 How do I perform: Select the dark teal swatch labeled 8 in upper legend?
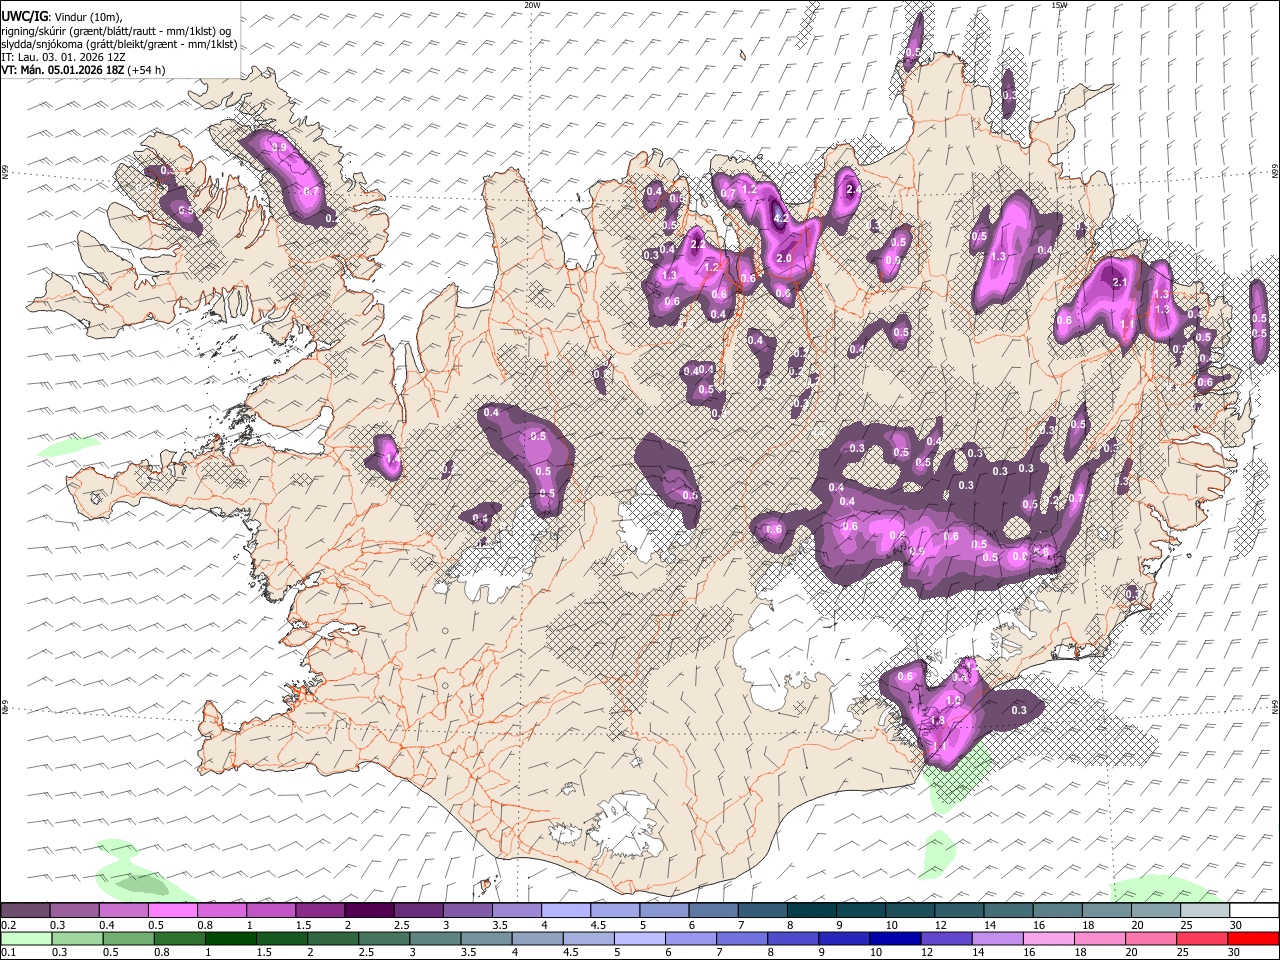812,911
